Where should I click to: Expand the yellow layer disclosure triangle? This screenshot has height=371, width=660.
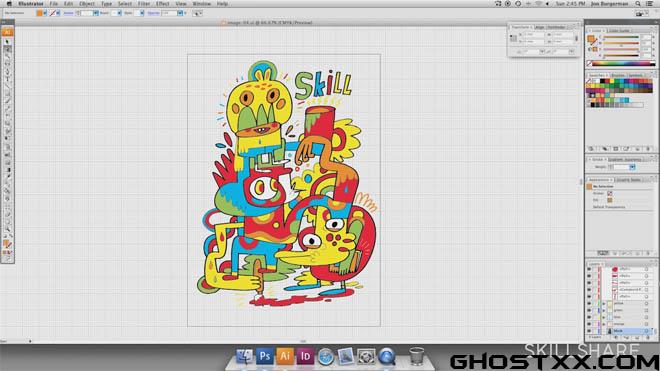point(604,304)
